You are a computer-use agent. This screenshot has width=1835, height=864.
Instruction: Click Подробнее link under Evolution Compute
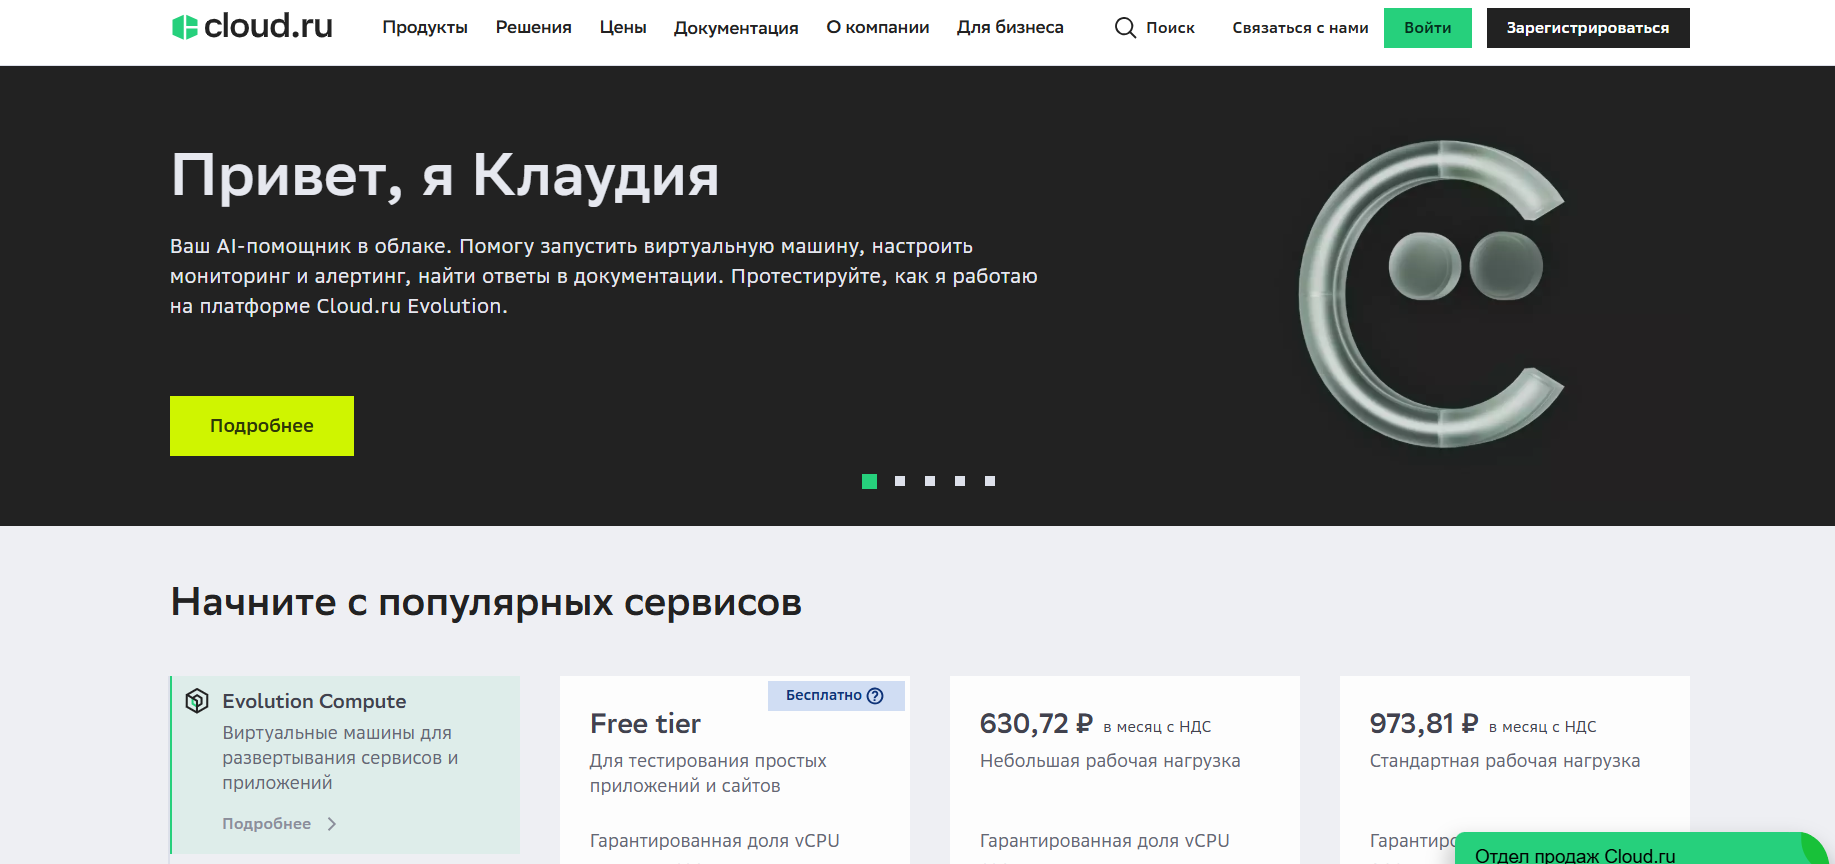pyautogui.click(x=267, y=824)
